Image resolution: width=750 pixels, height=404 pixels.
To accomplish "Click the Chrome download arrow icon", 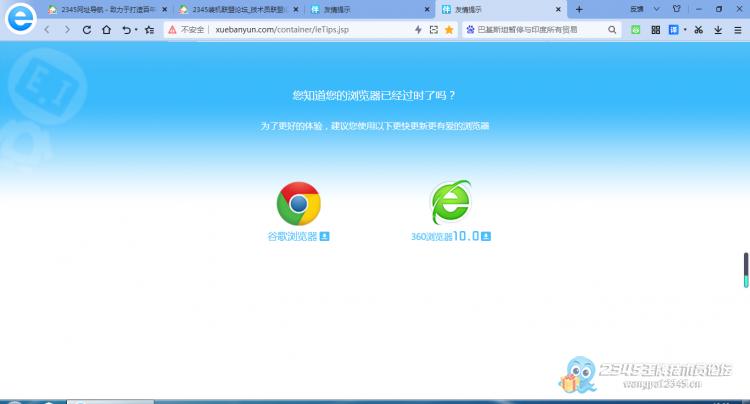I will (x=324, y=236).
